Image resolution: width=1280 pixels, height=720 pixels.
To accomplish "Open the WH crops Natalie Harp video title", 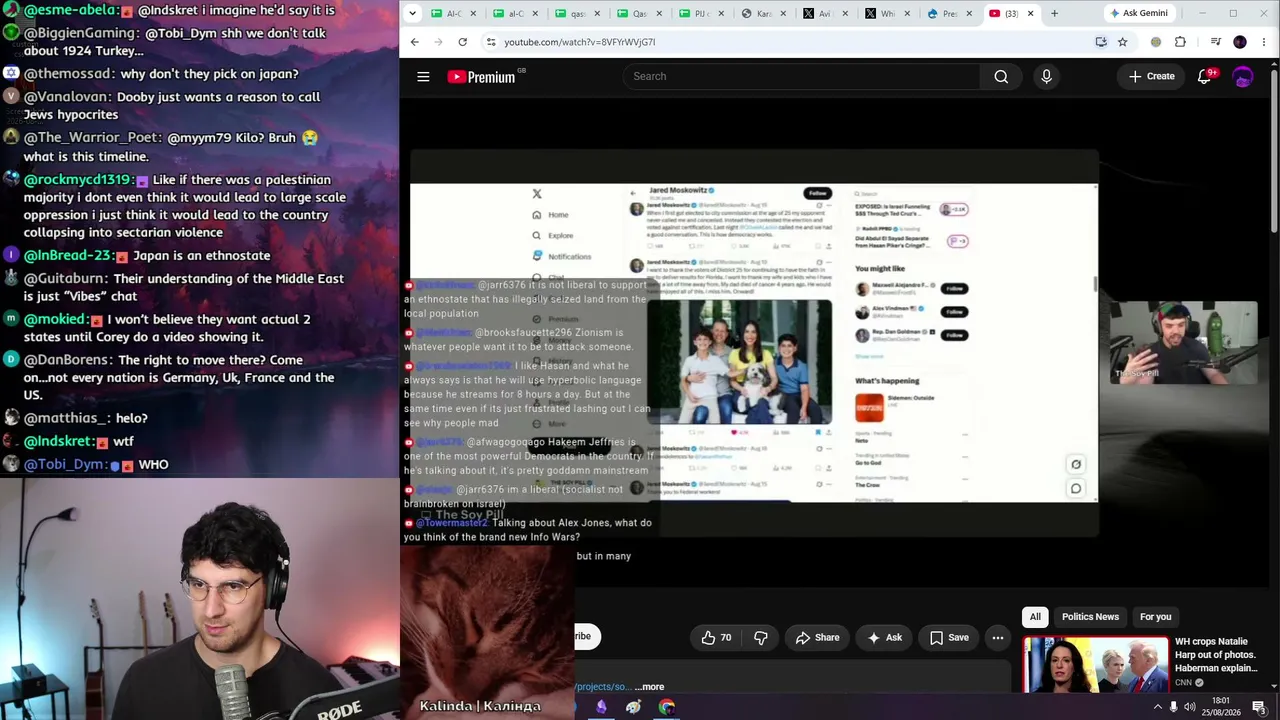I will tap(1215, 655).
